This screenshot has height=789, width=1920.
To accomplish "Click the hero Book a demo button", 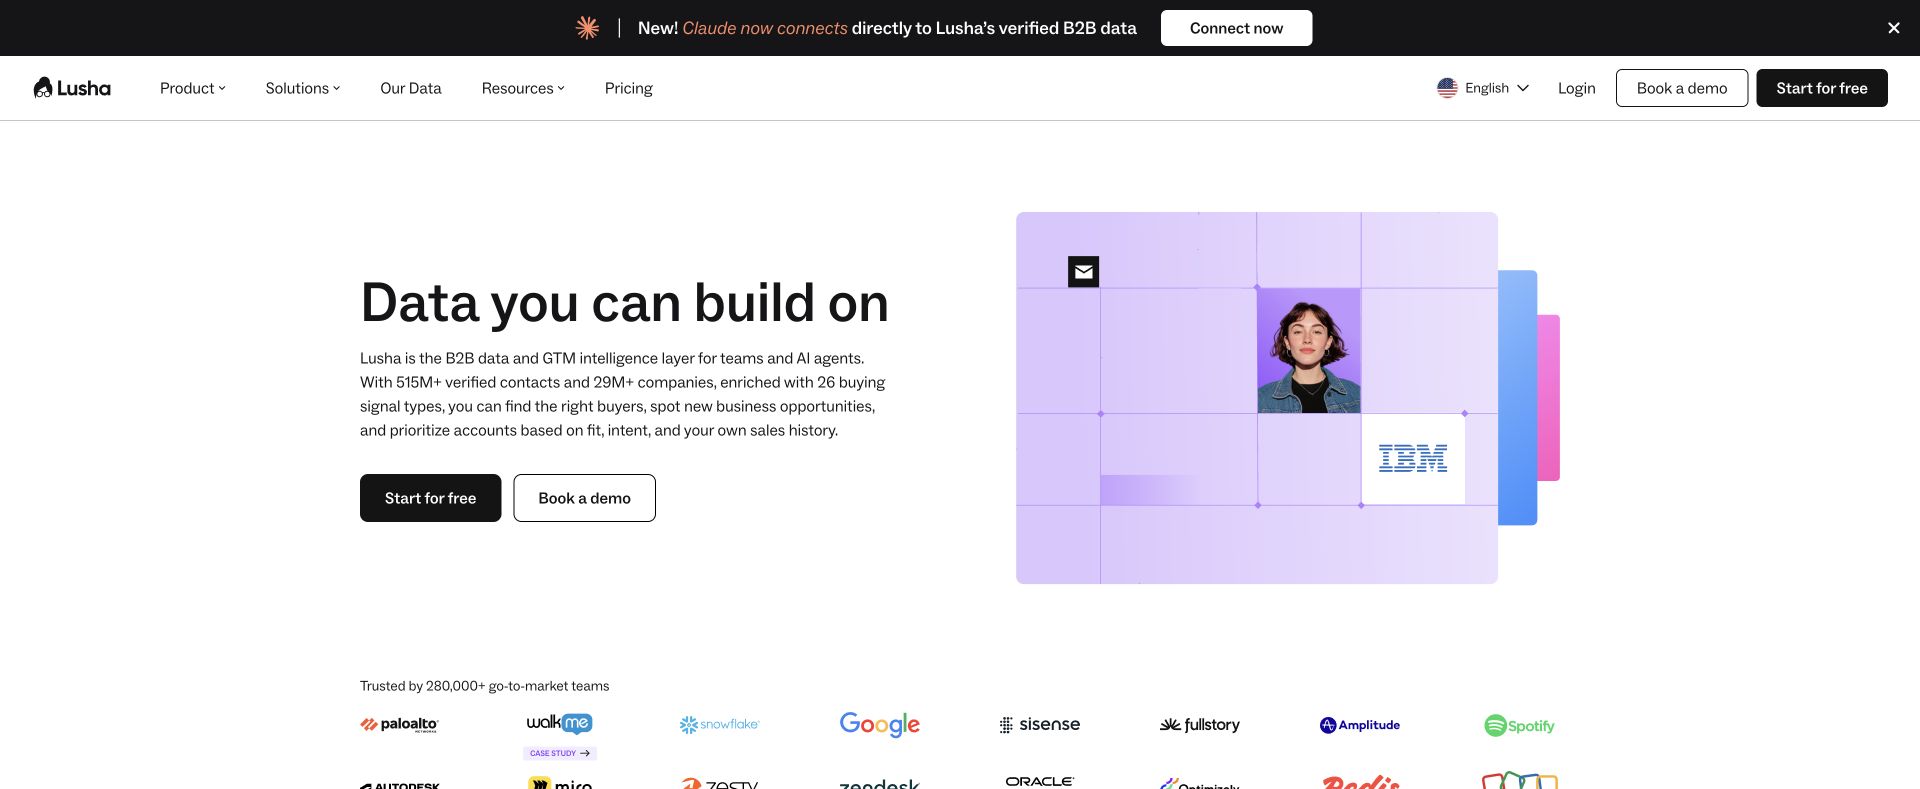I will point(584,498).
